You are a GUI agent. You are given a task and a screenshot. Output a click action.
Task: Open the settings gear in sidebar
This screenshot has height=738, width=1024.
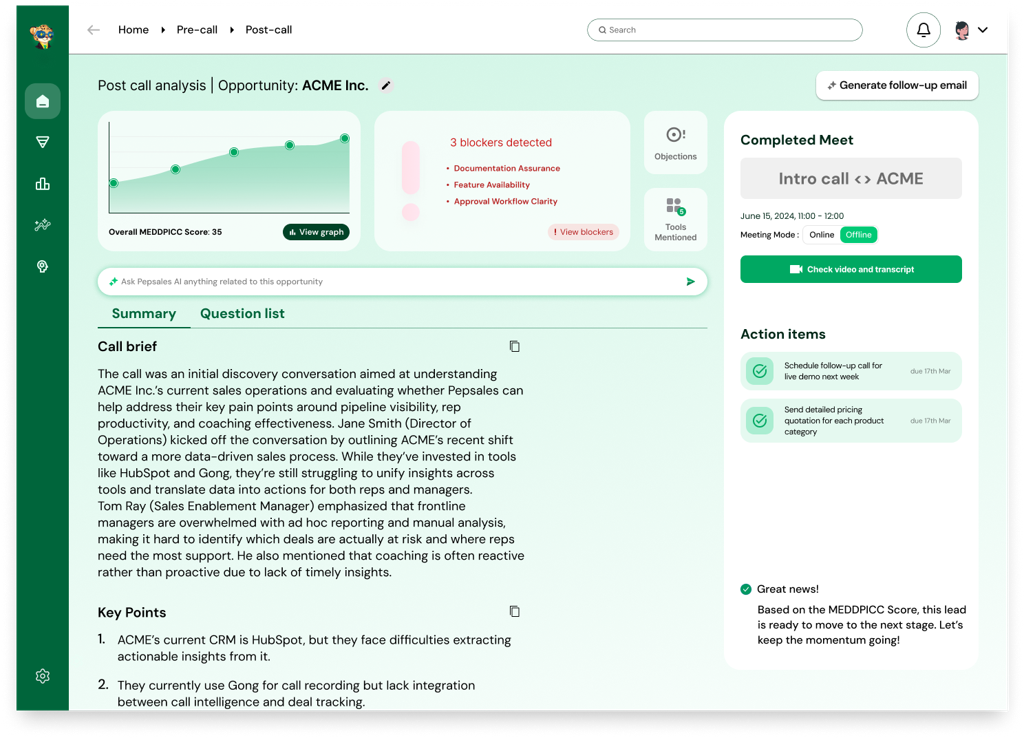pos(42,676)
